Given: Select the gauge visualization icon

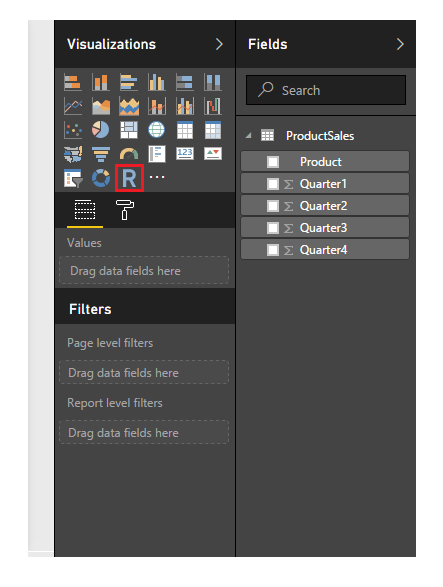Looking at the screenshot, I should pos(129,154).
